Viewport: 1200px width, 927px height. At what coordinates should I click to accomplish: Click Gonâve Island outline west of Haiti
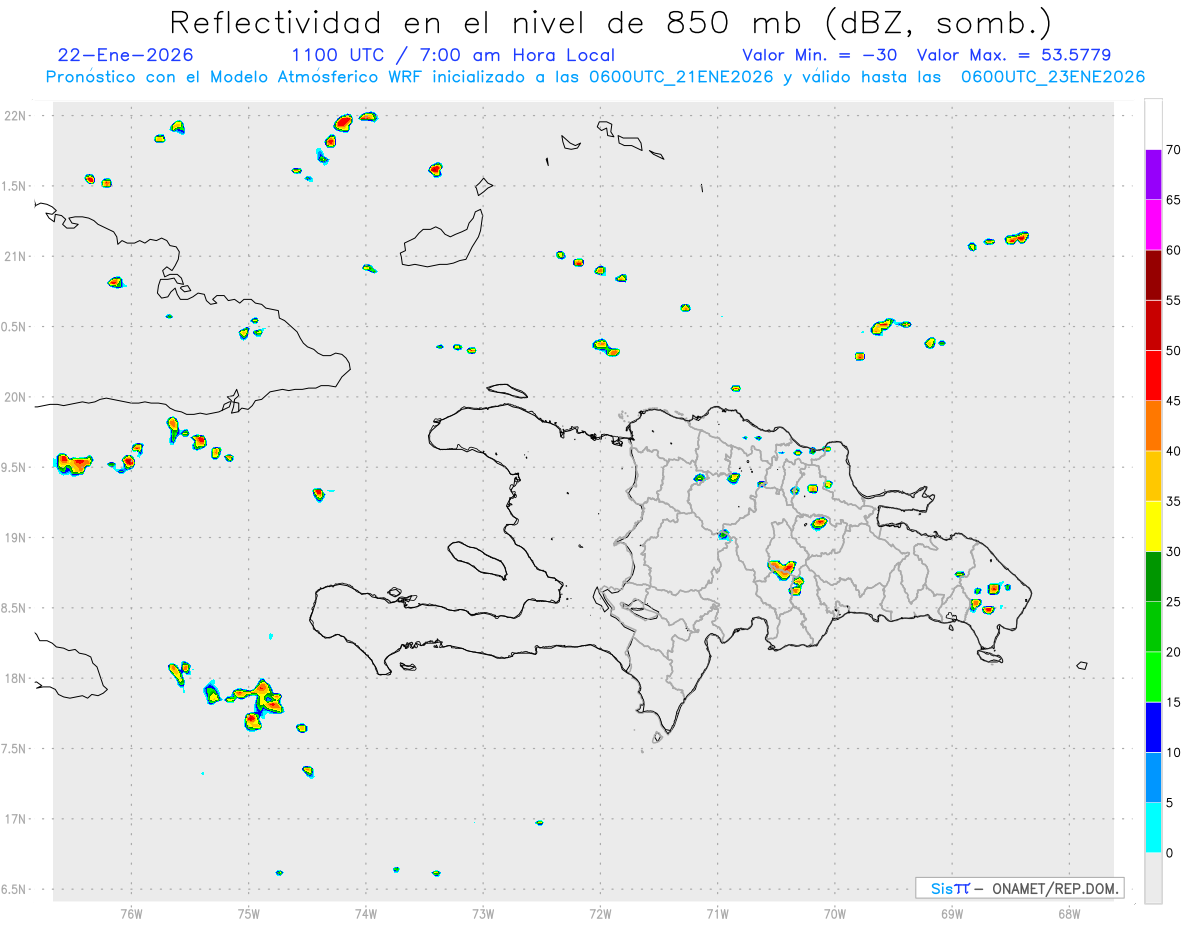[x=476, y=559]
